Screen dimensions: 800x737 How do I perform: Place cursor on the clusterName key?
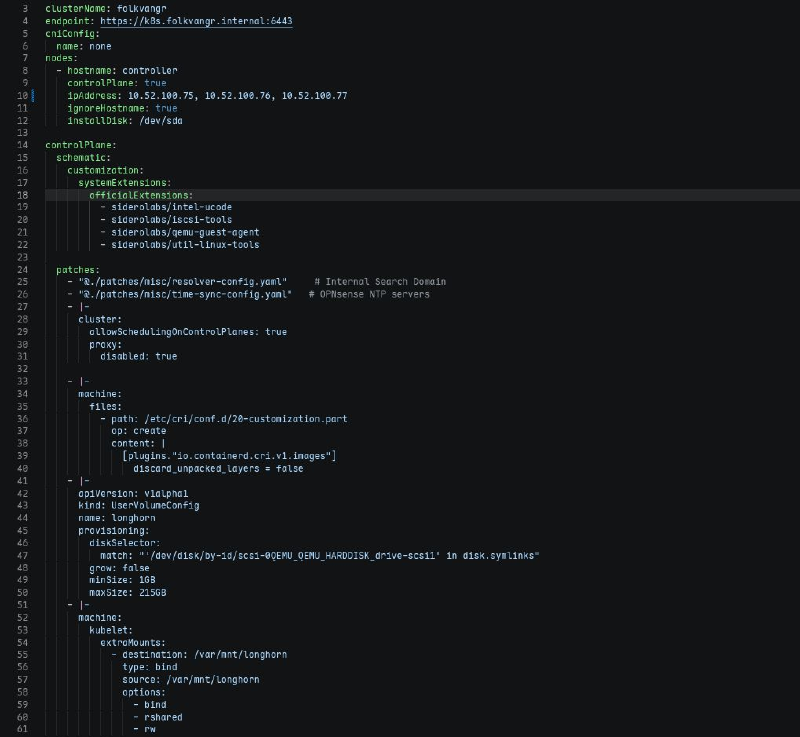click(76, 9)
